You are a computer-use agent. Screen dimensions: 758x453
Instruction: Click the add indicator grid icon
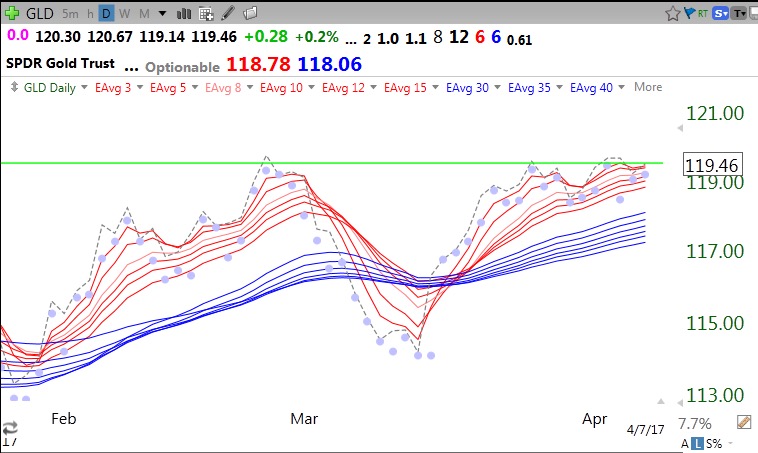click(206, 14)
